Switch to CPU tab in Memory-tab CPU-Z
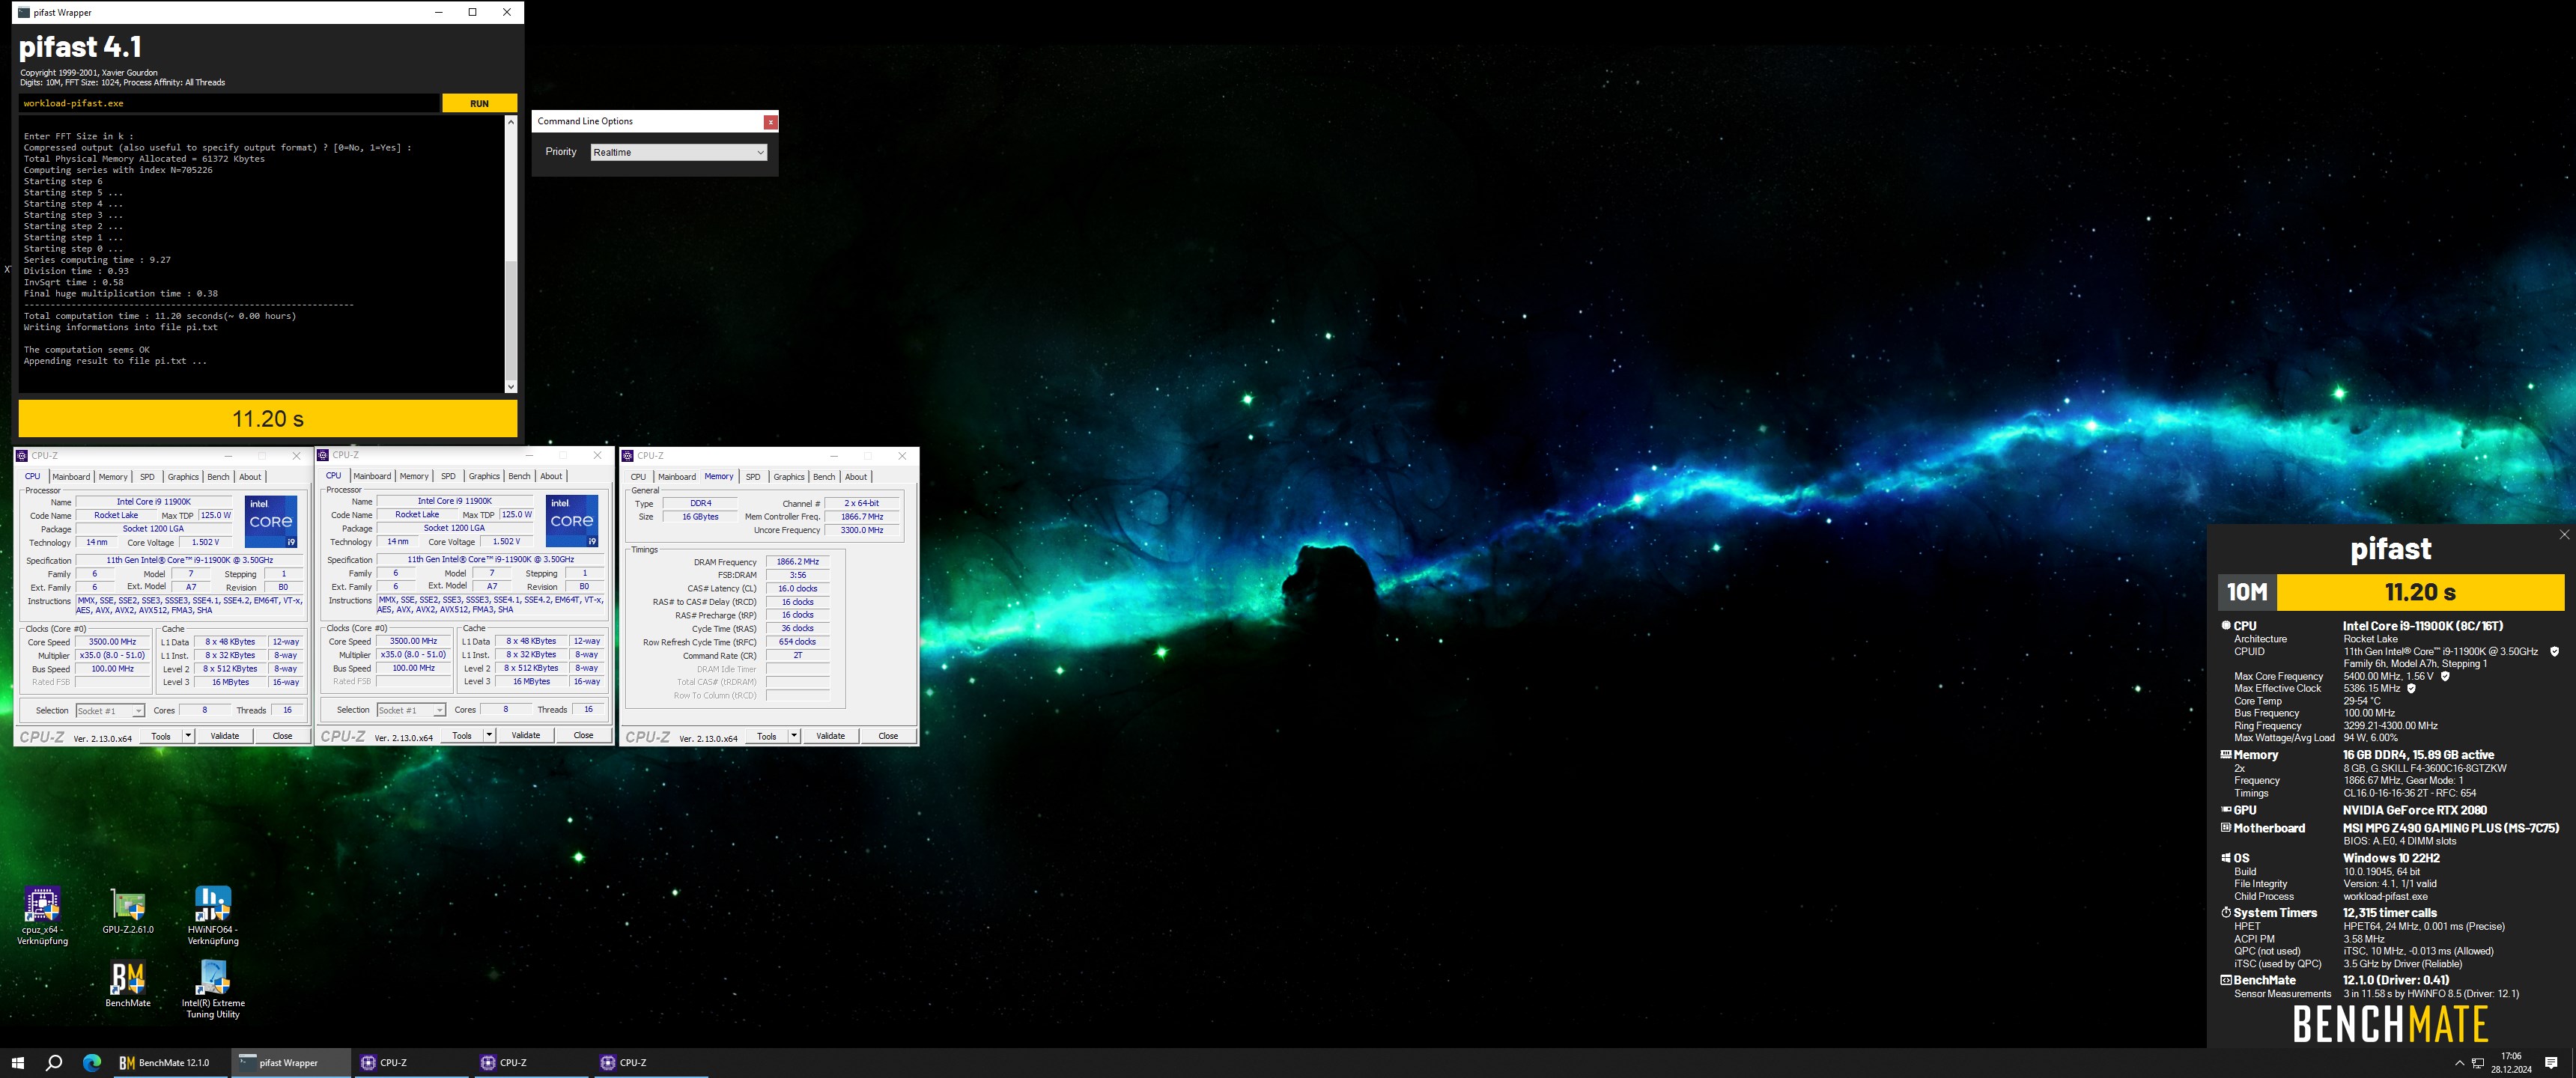Viewport: 2576px width, 1078px height. [638, 477]
